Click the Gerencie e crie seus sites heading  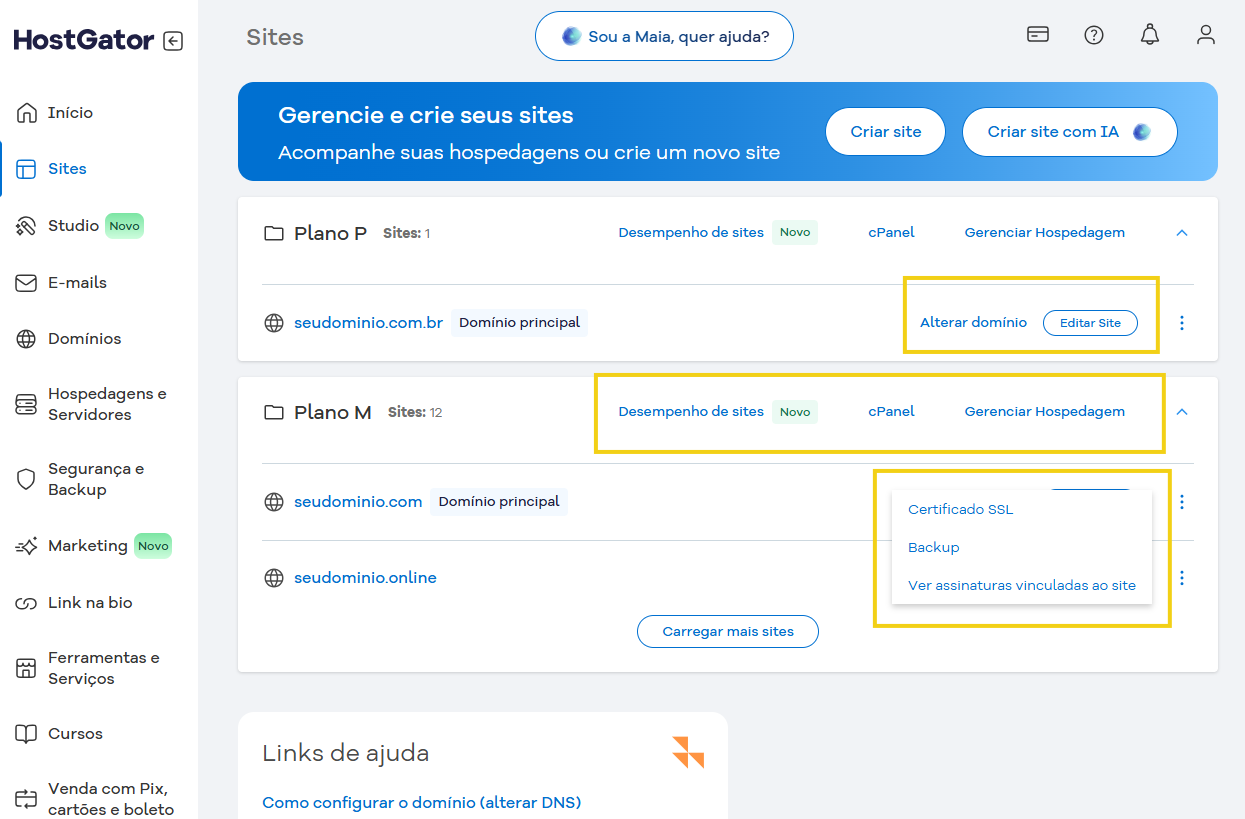click(426, 115)
